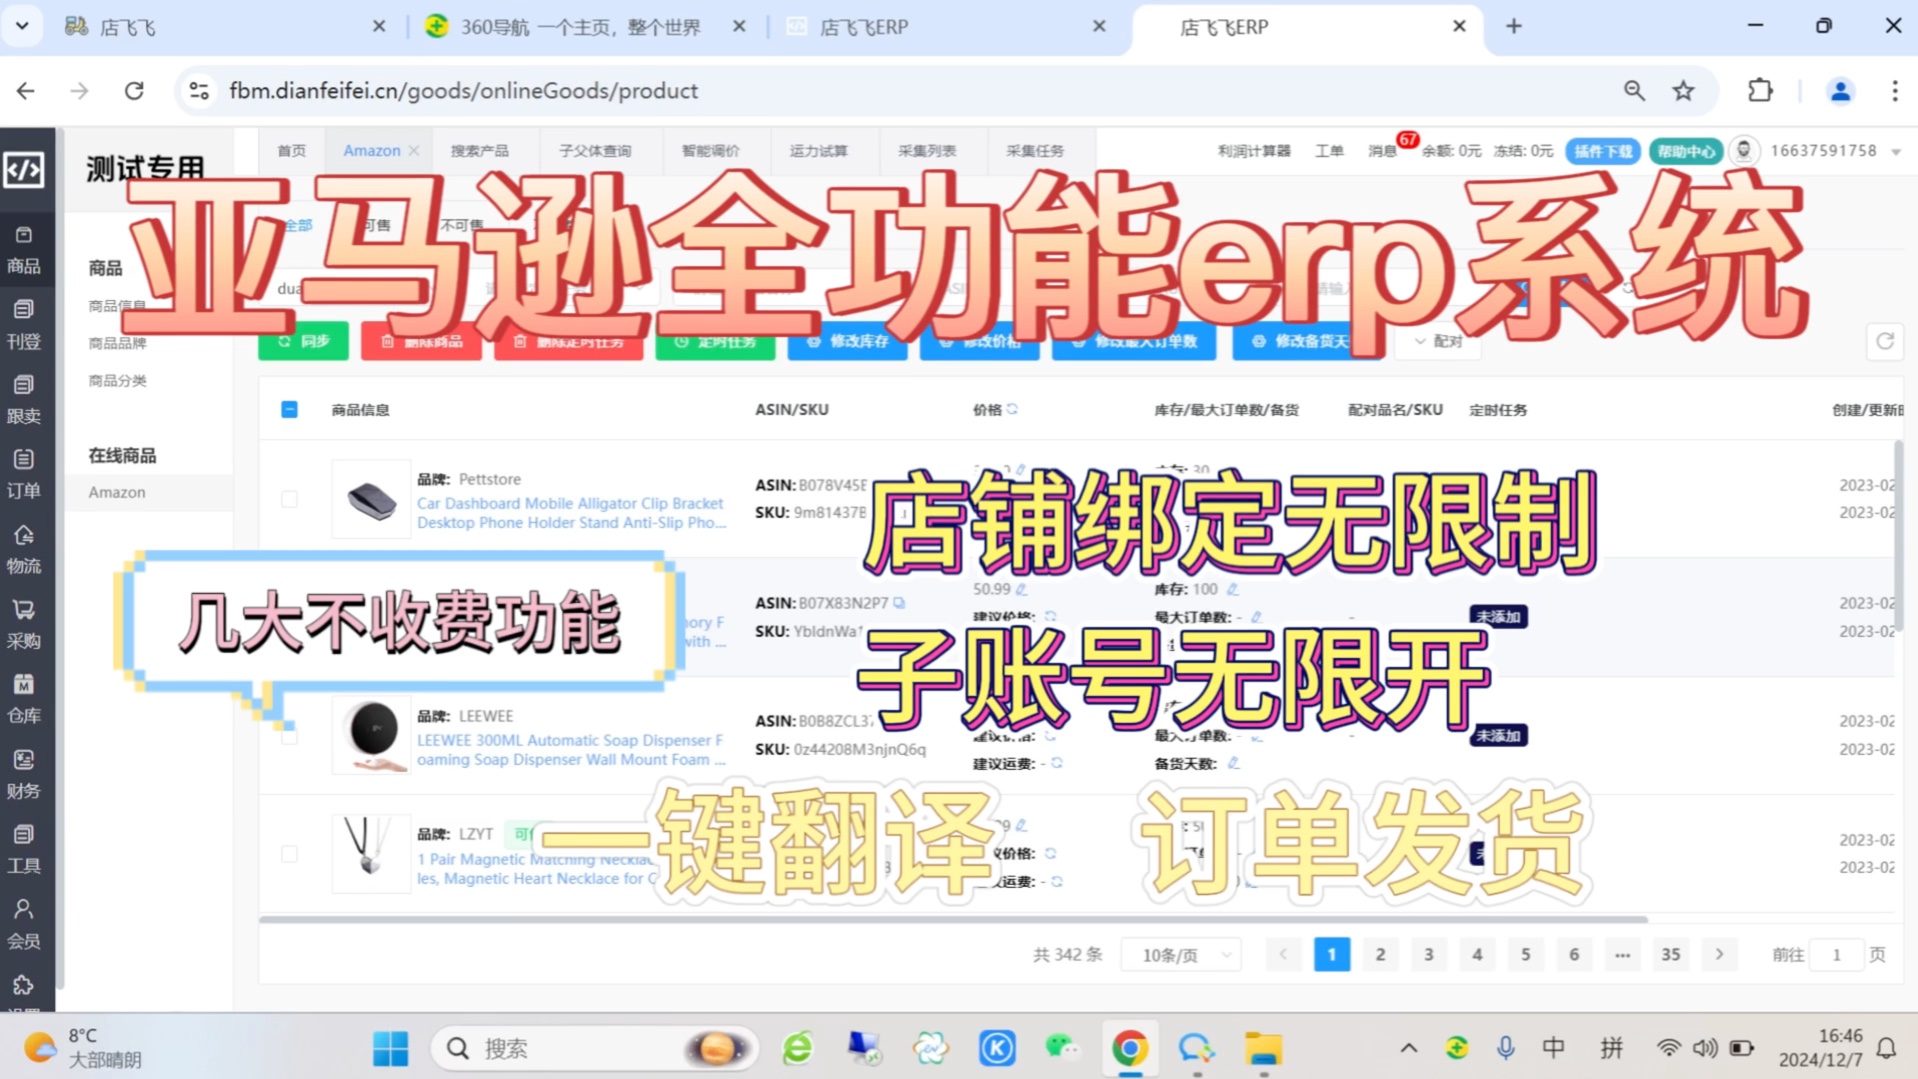Click the Windows Start button
Viewport: 1918px width, 1079px height.
pos(390,1048)
